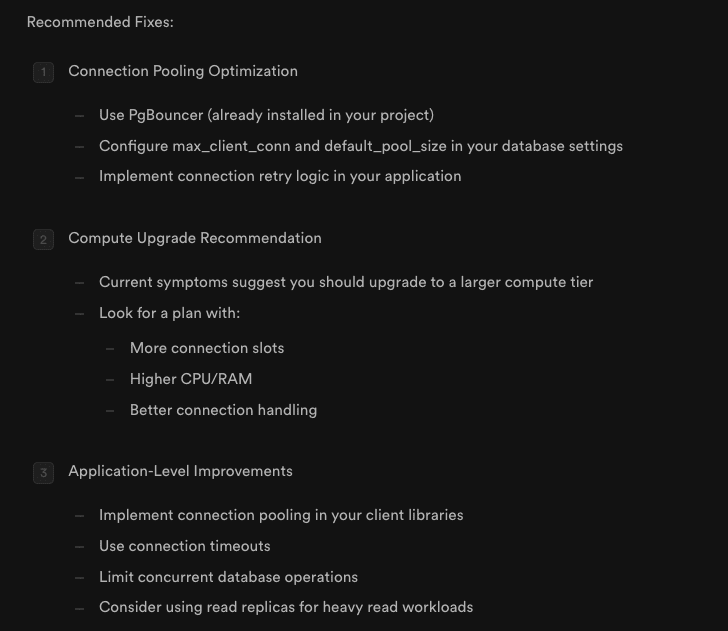The image size is (728, 631).
Task: Click Limit concurrent database operations line
Action: (x=228, y=577)
